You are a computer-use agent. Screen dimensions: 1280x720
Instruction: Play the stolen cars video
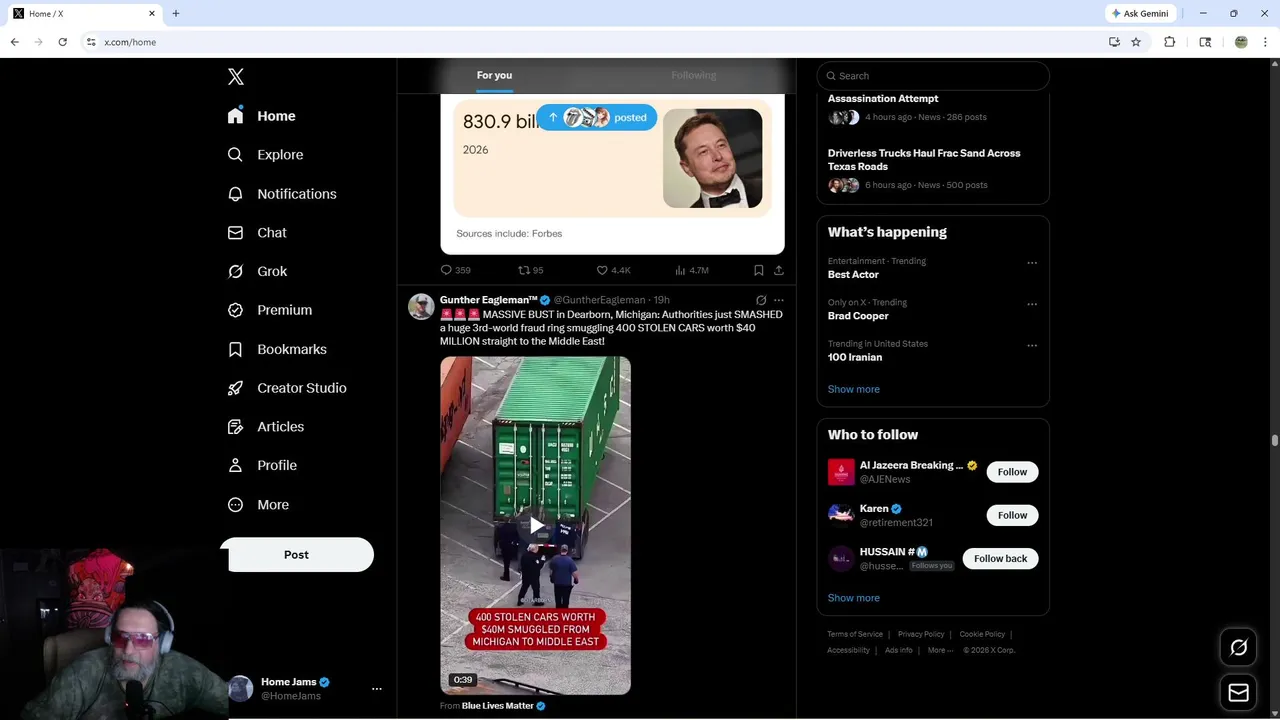[x=536, y=525]
